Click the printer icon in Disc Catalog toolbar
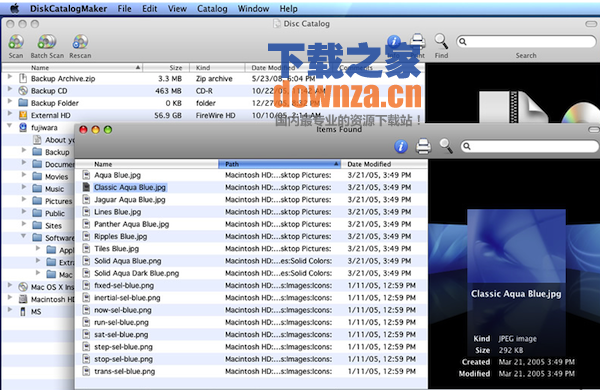Screen dimensions: 600x390 (418, 41)
